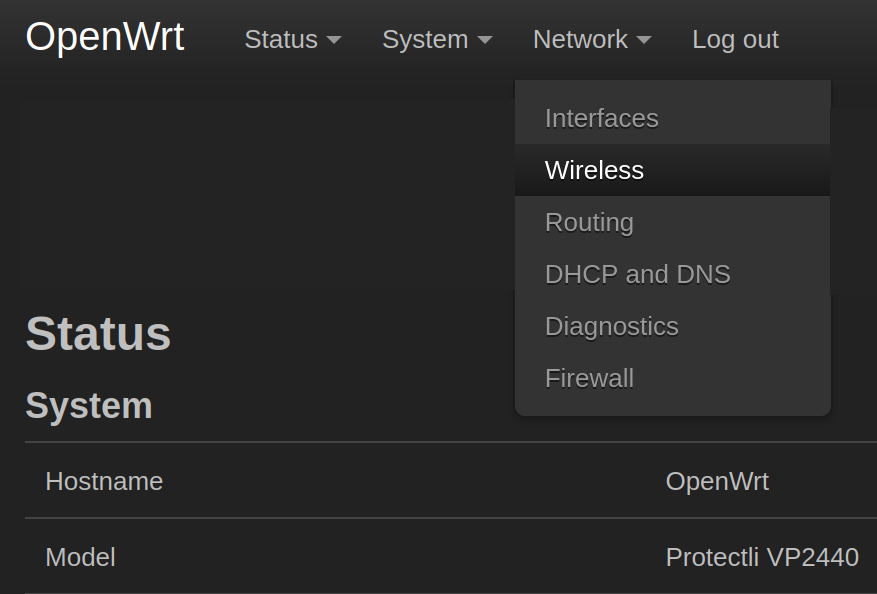Collapse the Network dropdown menu
The image size is (877, 594).
coord(591,39)
